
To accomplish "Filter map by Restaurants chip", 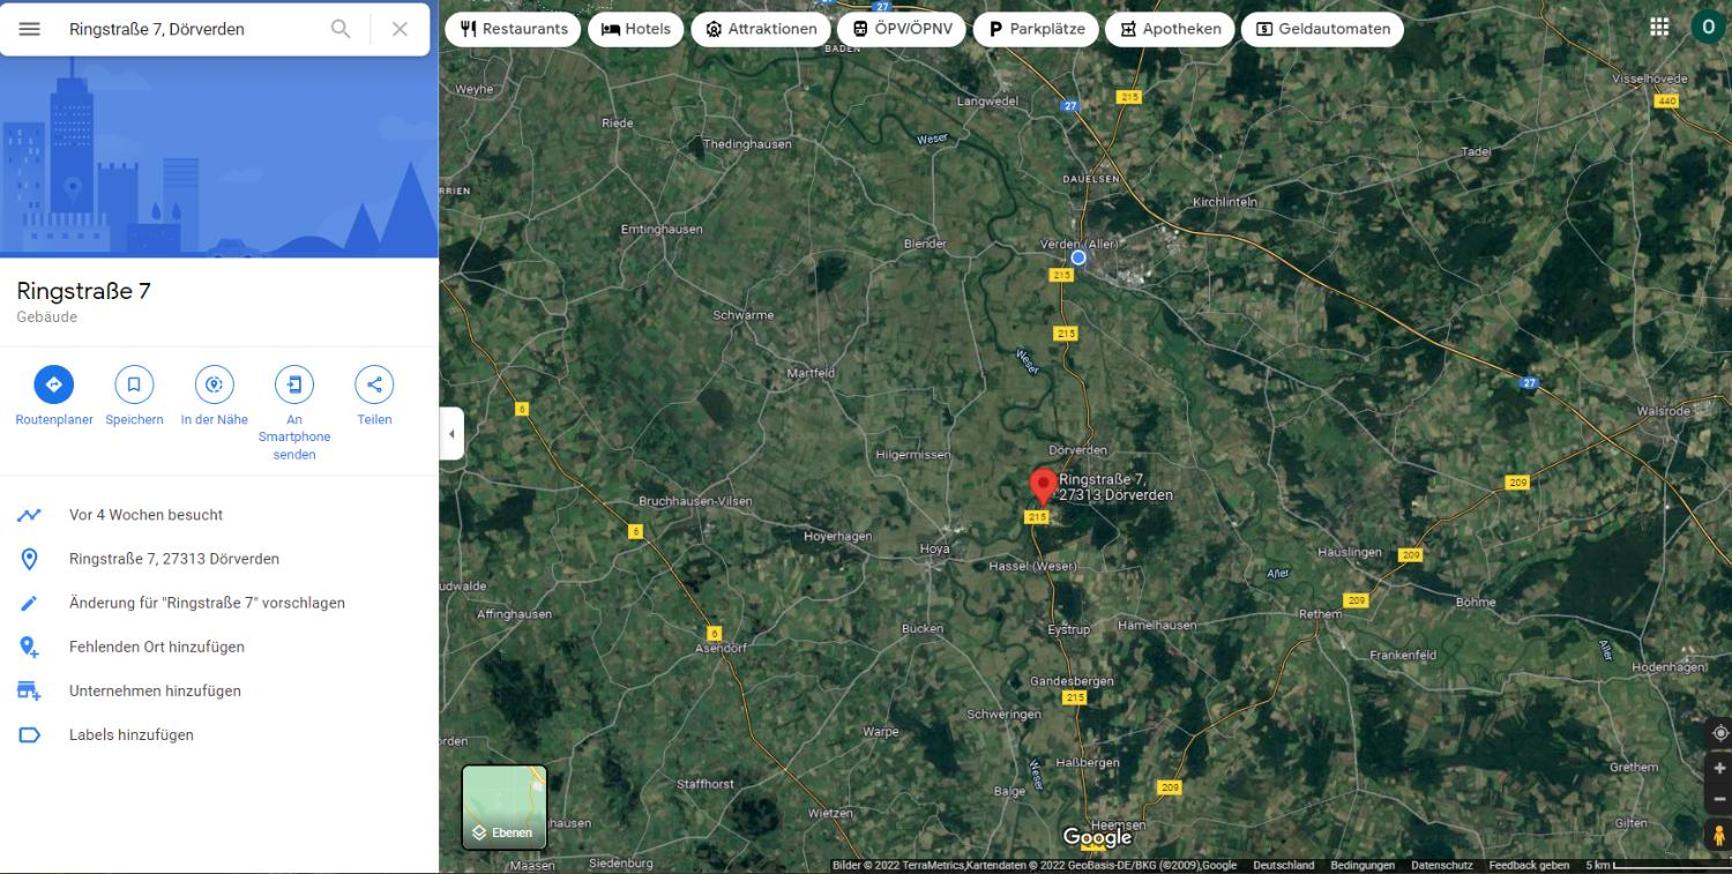I will pos(514,29).
